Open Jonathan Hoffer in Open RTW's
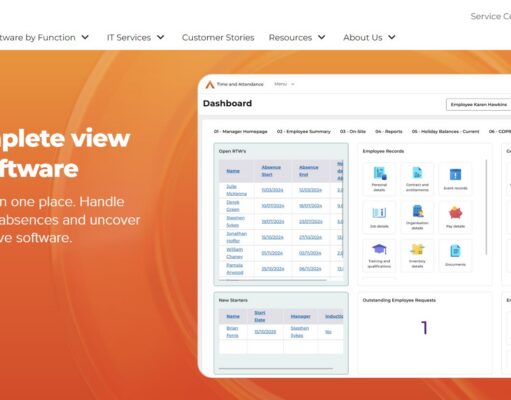The image size is (511, 400). point(236,237)
